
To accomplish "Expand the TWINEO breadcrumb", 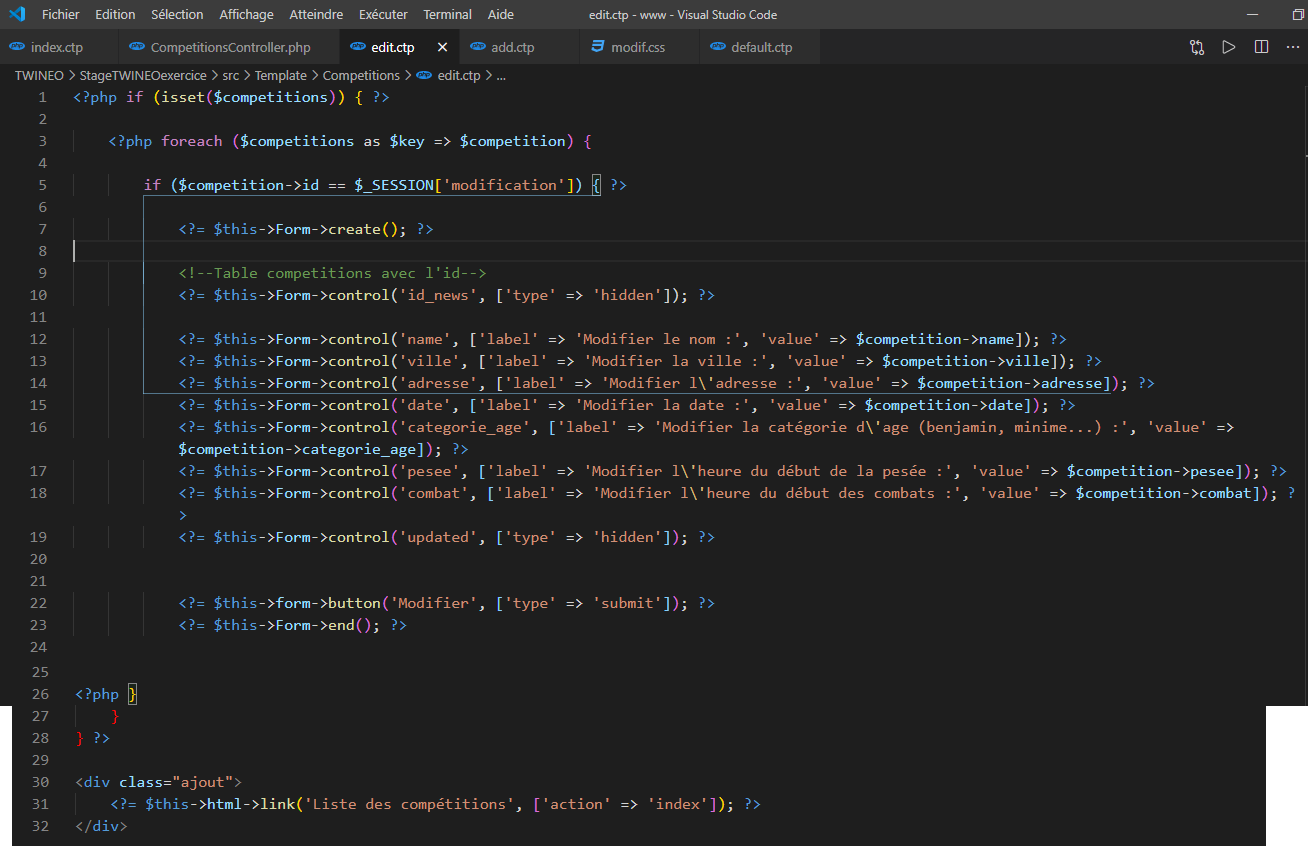I will (39, 75).
